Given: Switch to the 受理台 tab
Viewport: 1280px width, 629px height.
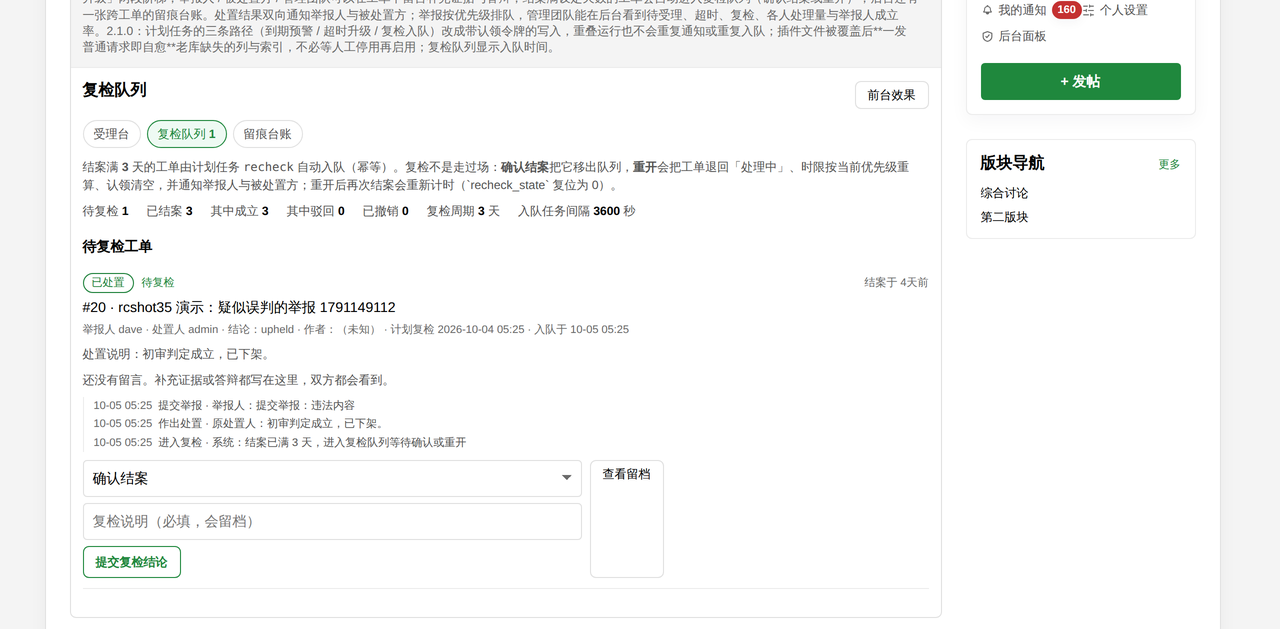Looking at the screenshot, I should click(x=111, y=134).
